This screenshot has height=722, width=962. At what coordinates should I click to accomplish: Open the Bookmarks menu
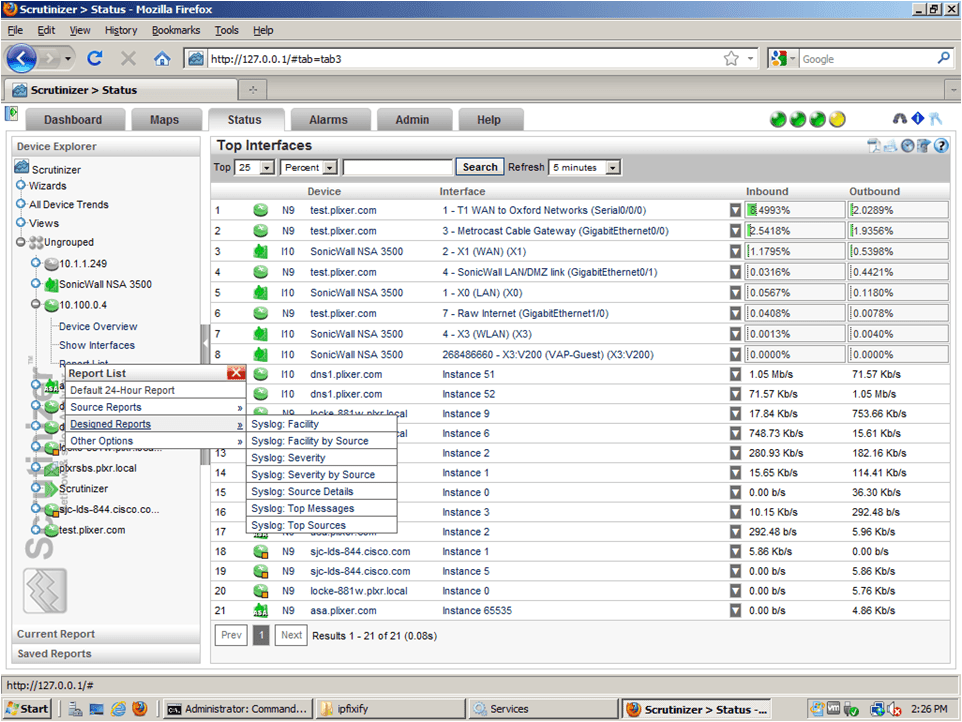click(x=176, y=30)
